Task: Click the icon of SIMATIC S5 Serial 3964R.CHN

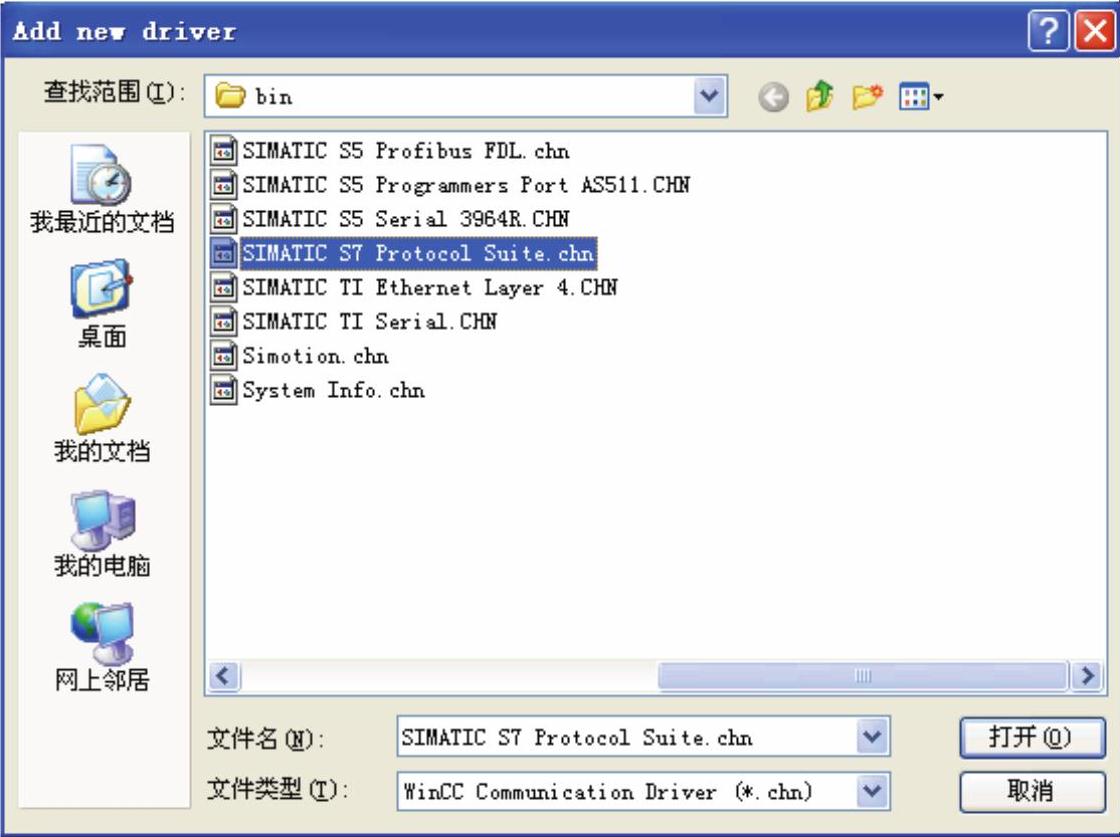Action: [224, 219]
